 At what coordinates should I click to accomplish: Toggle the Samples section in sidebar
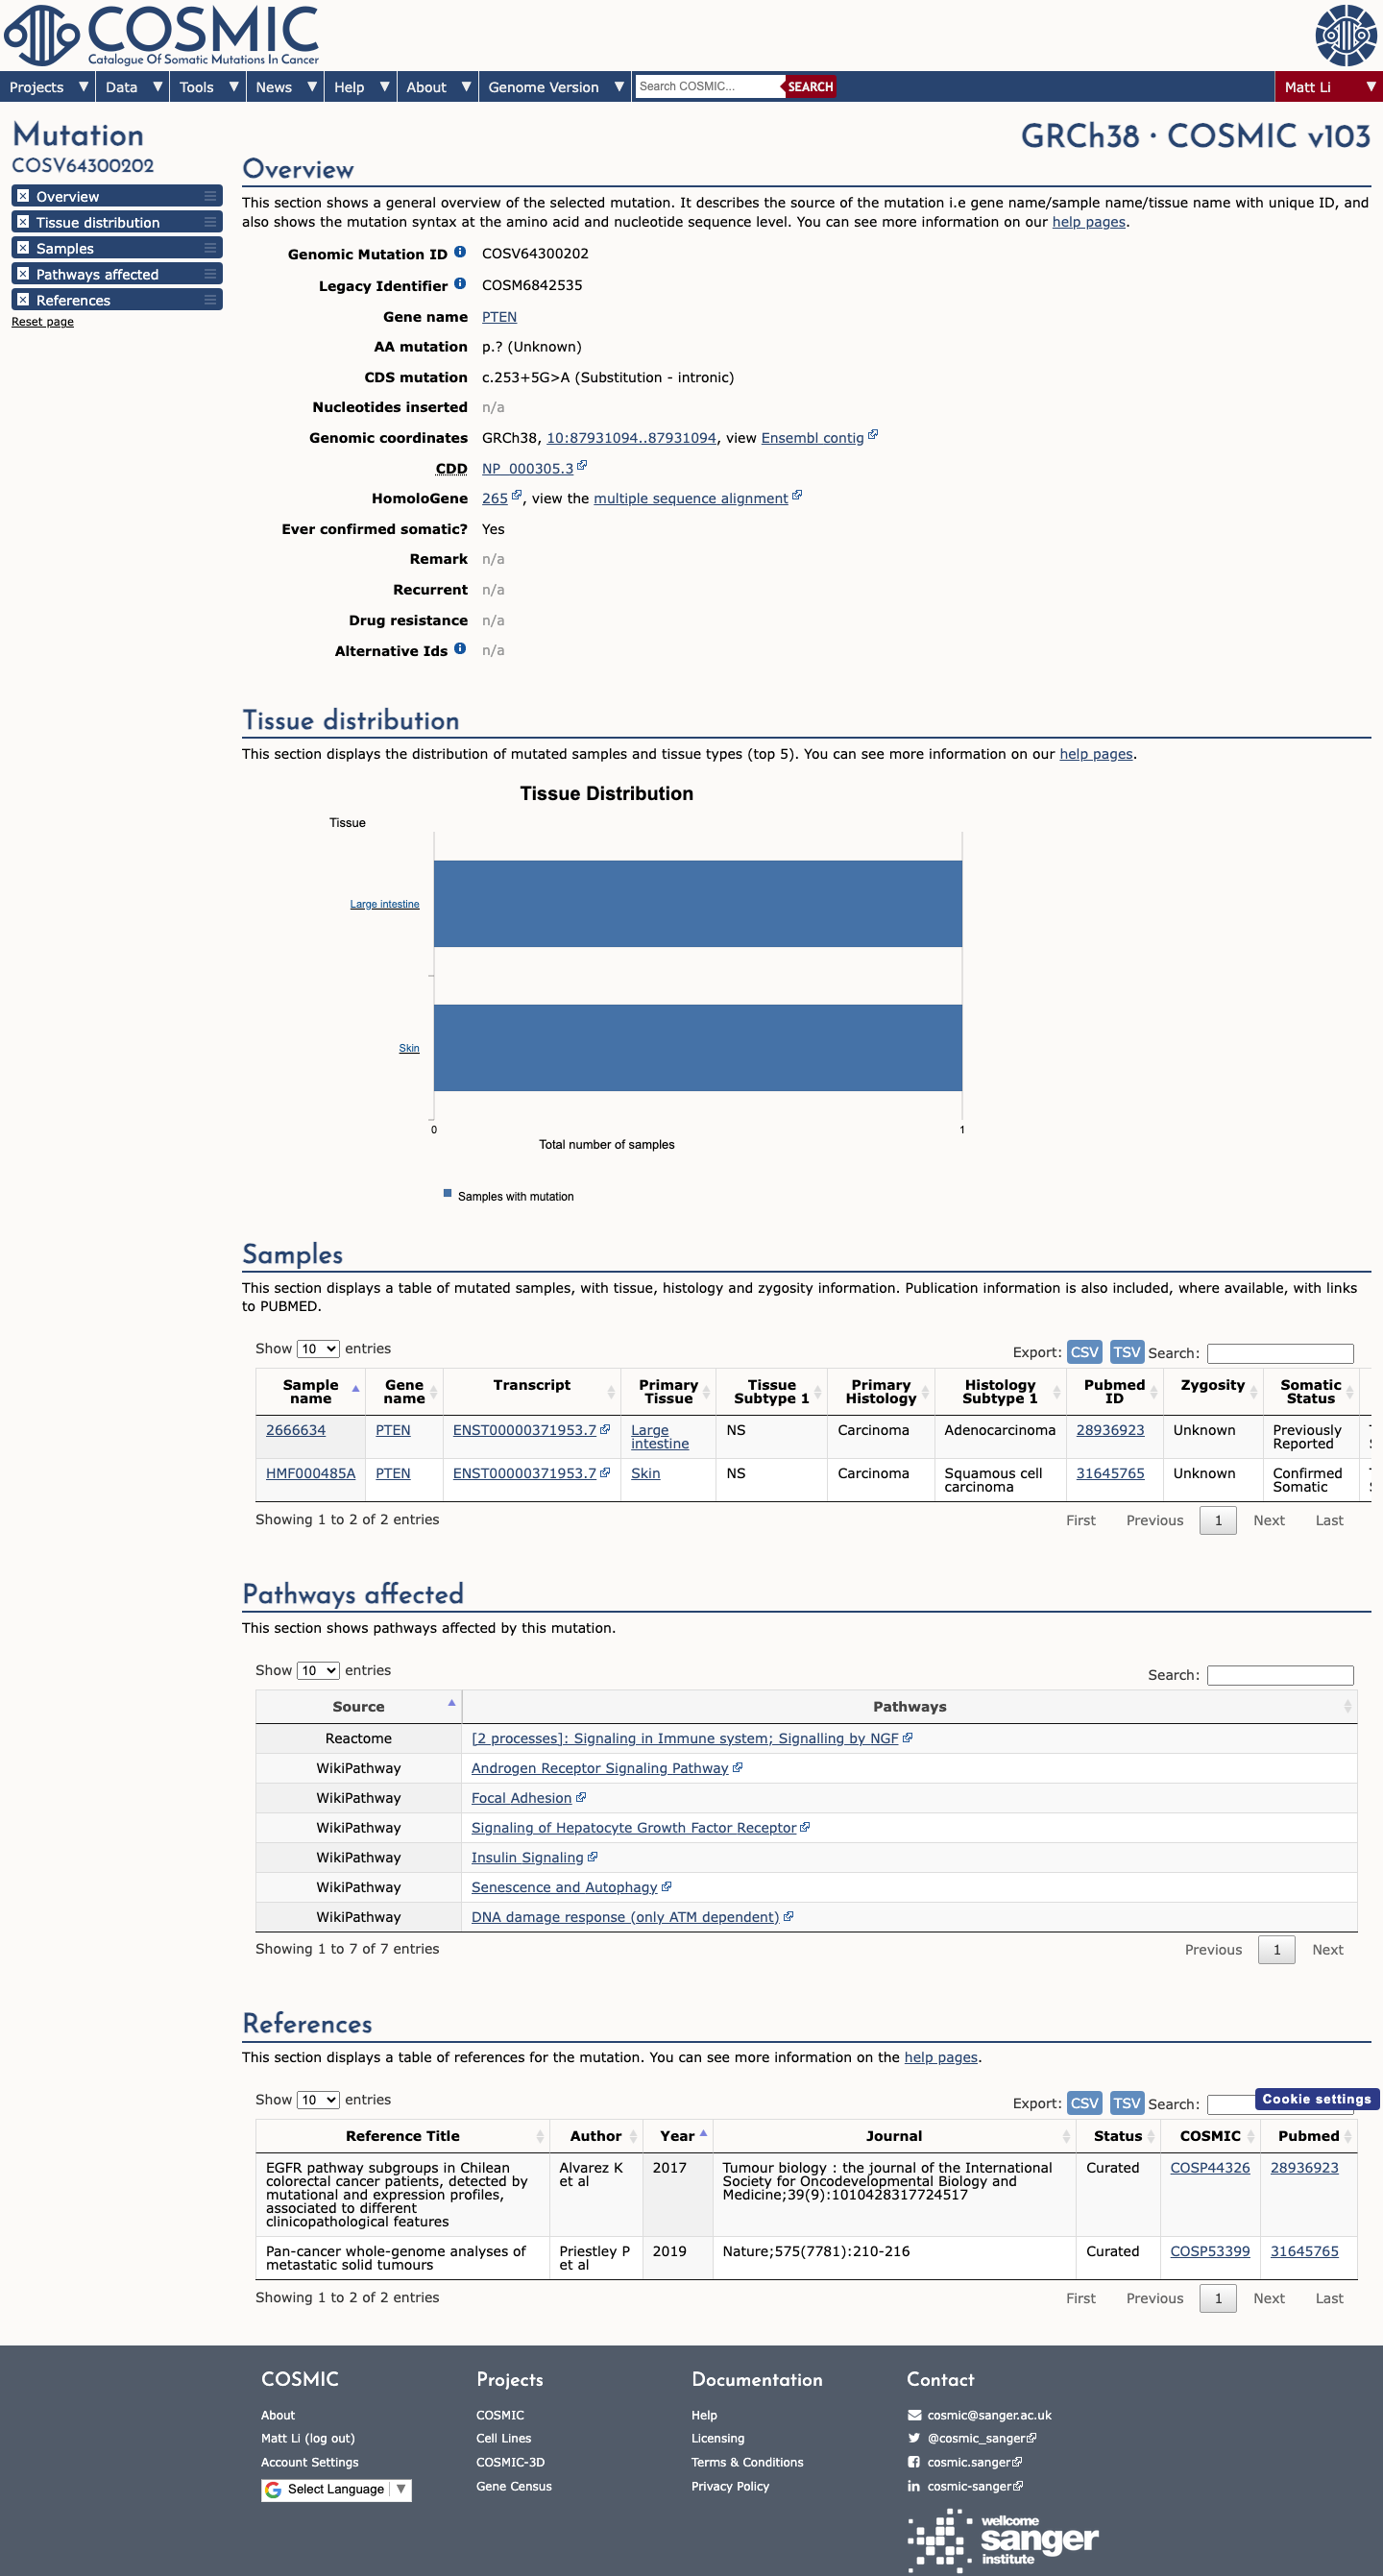tap(23, 248)
